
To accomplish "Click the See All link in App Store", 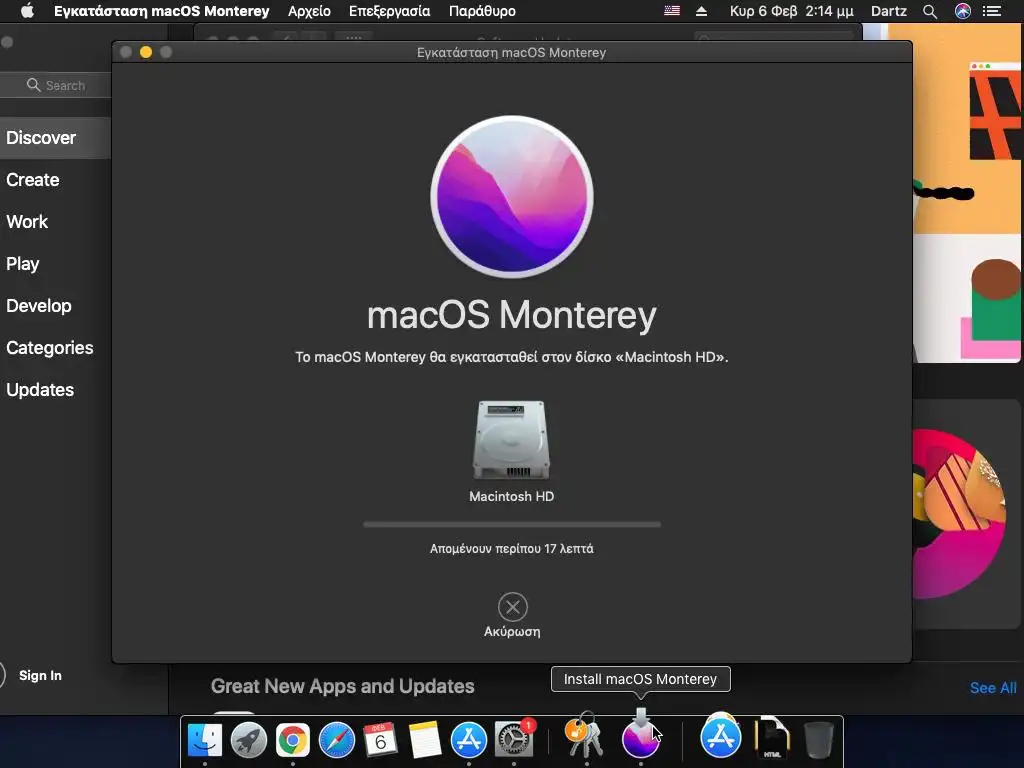I will click(993, 688).
